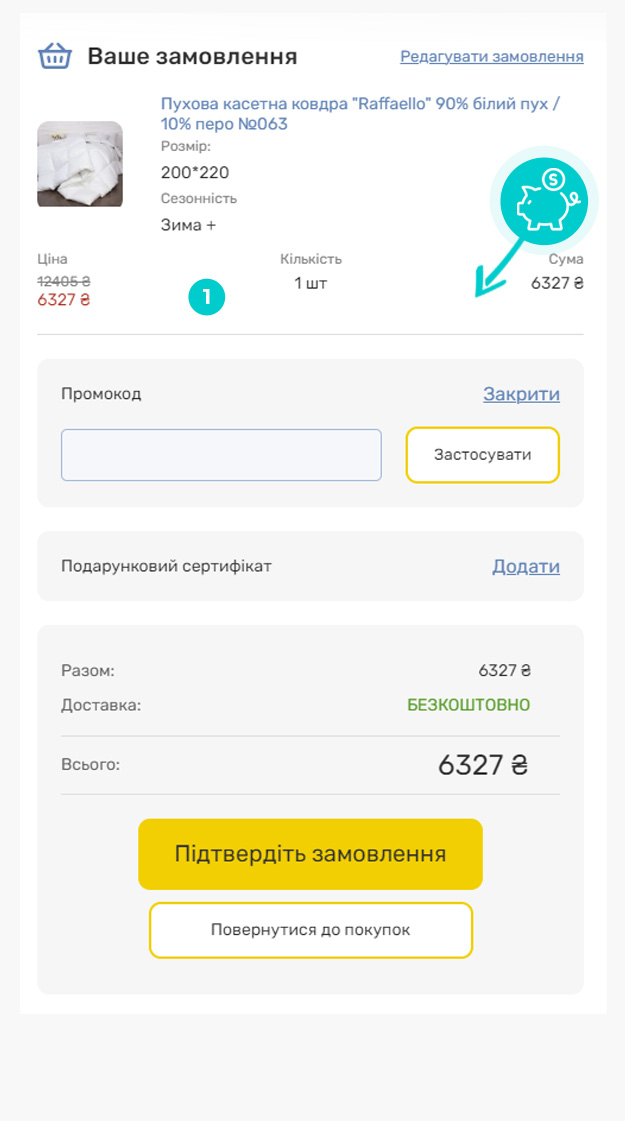Click the piggy bank savings icon
The width and height of the screenshot is (625, 1121).
543,198
